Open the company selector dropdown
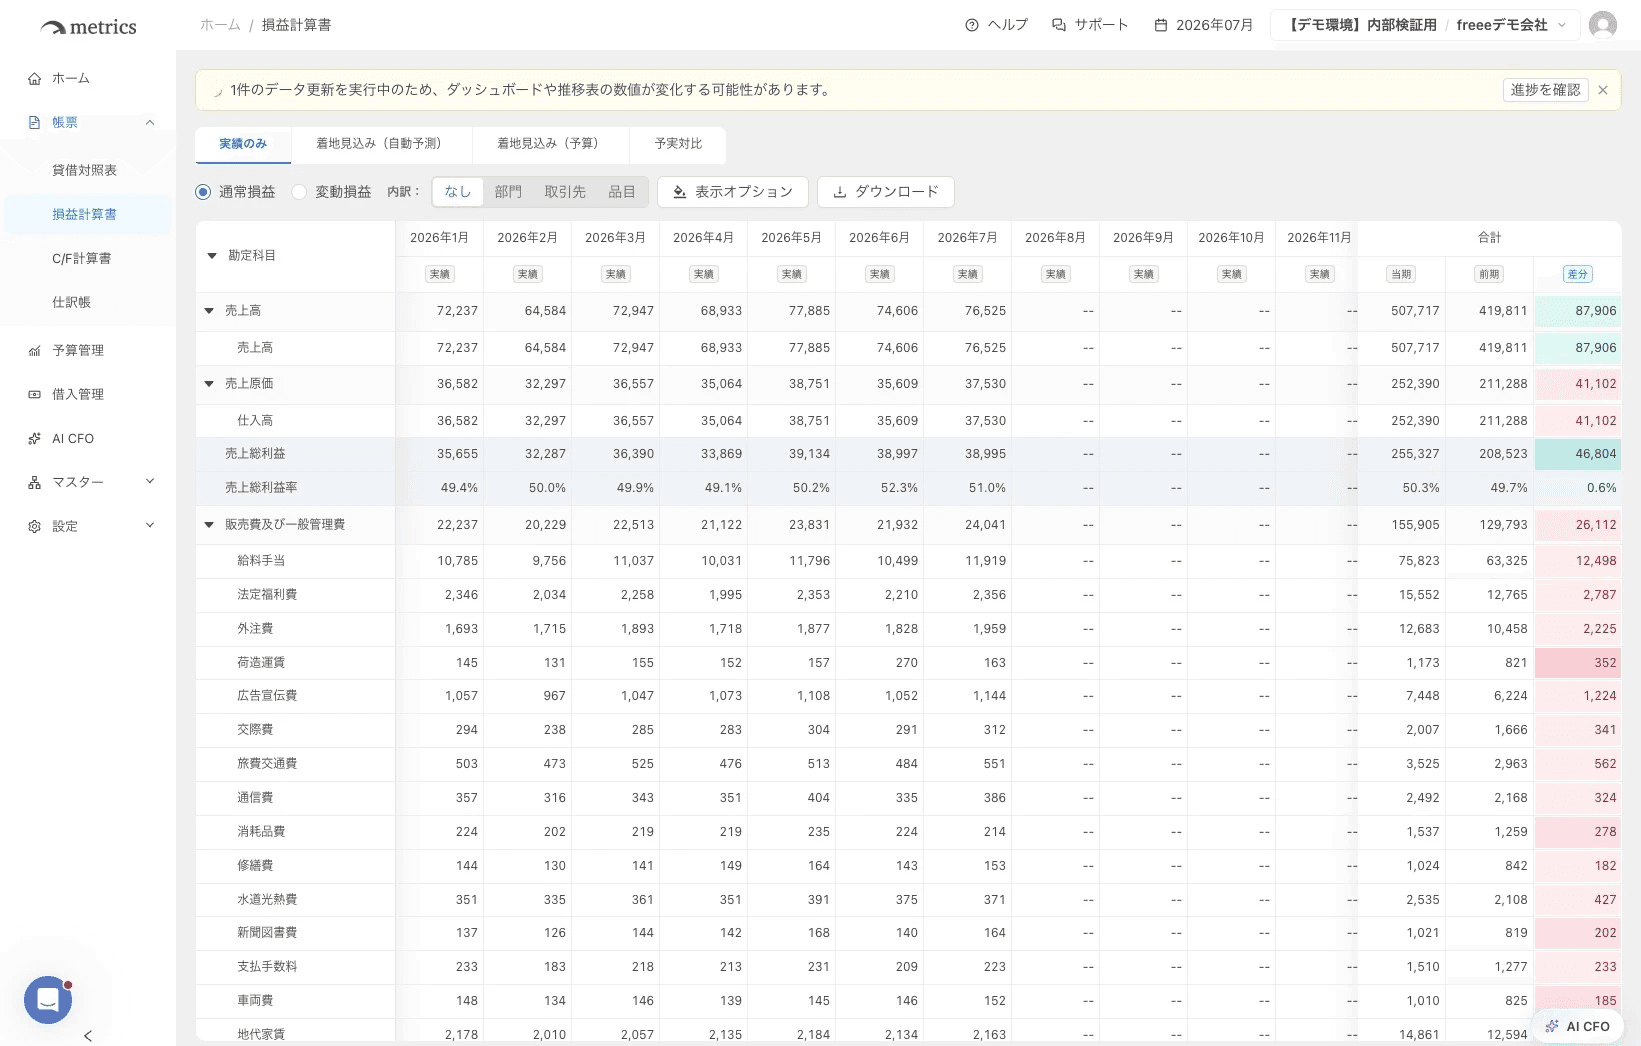Viewport: 1641px width, 1046px height. 1425,25
